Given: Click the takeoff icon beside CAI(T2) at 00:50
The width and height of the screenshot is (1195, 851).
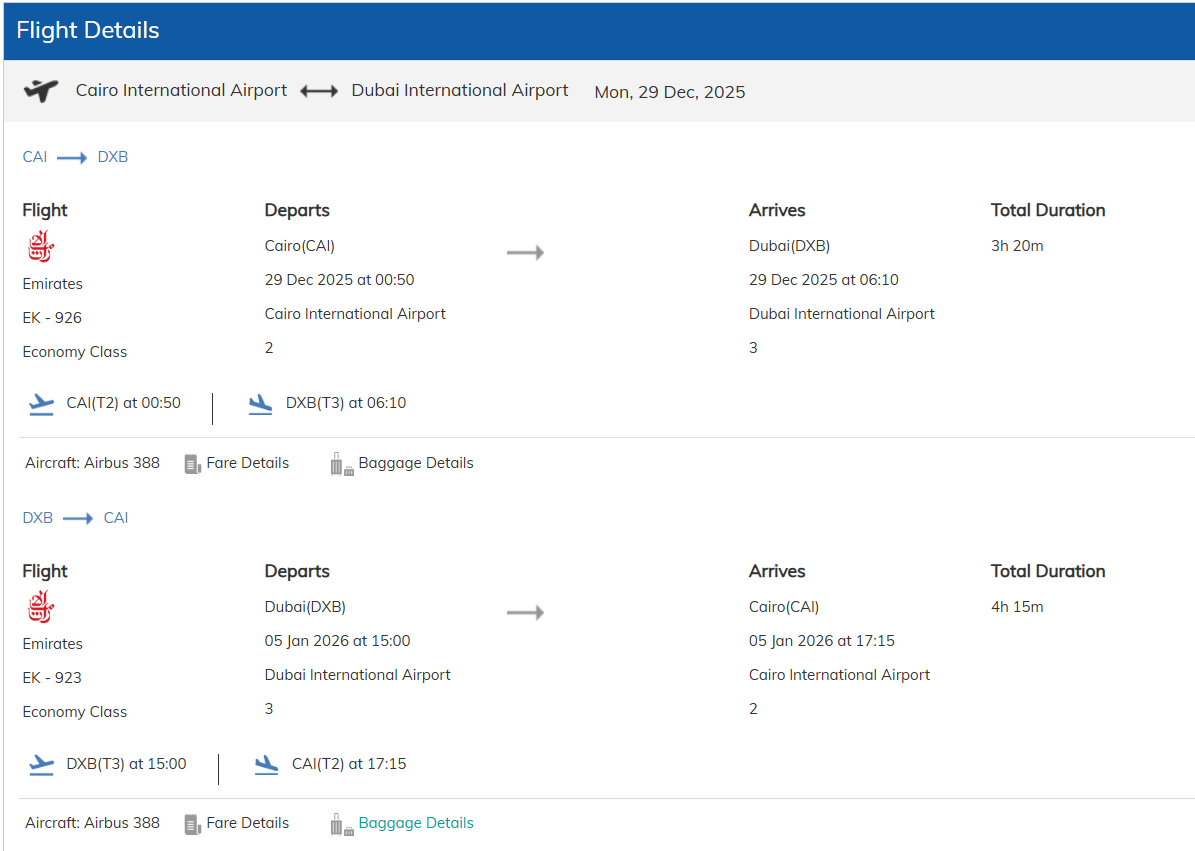Looking at the screenshot, I should tap(41, 404).
